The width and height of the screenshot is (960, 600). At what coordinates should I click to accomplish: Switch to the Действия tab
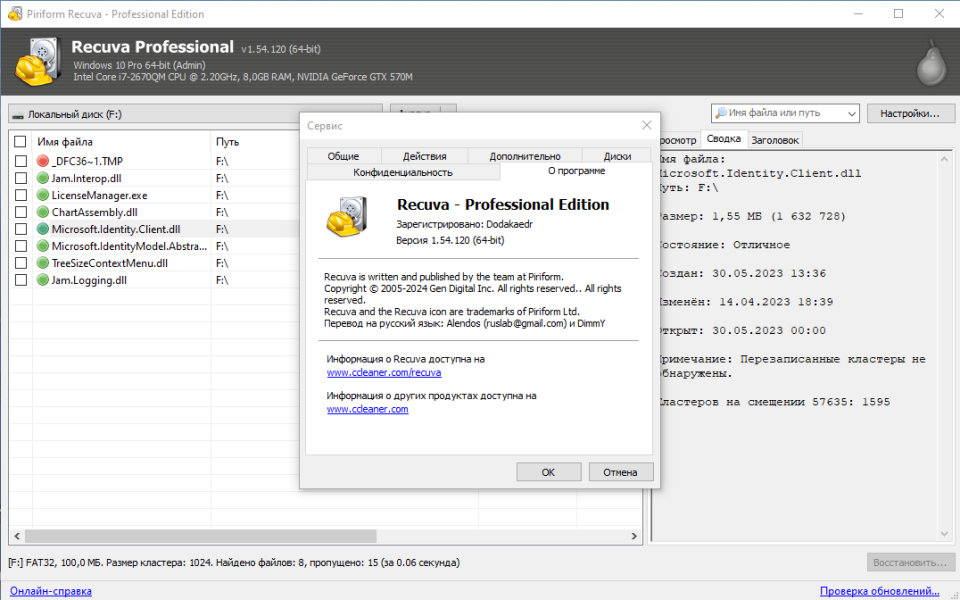[424, 156]
